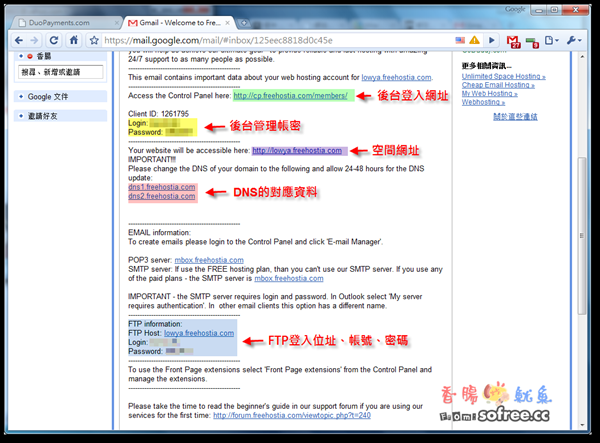
Task: Click the dns1.freehostia.com link
Action: pyautogui.click(x=162, y=187)
